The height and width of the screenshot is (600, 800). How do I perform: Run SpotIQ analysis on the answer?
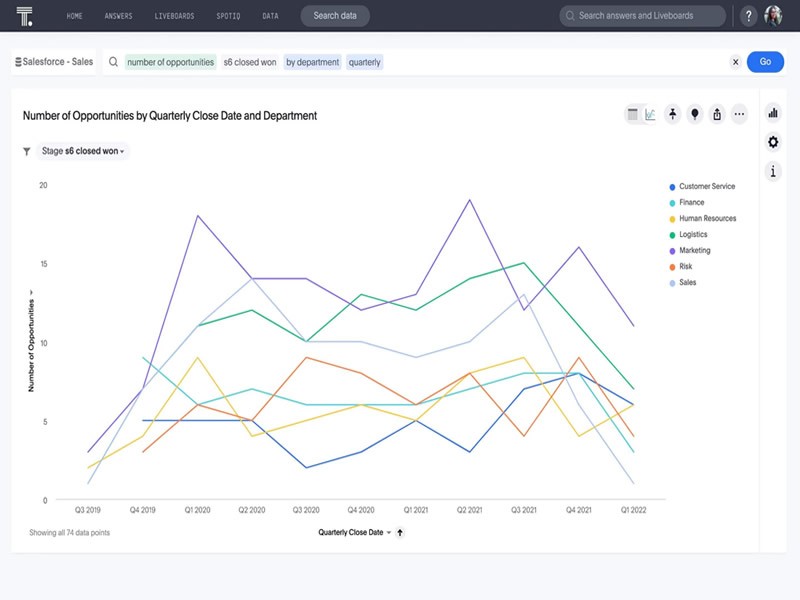point(695,113)
